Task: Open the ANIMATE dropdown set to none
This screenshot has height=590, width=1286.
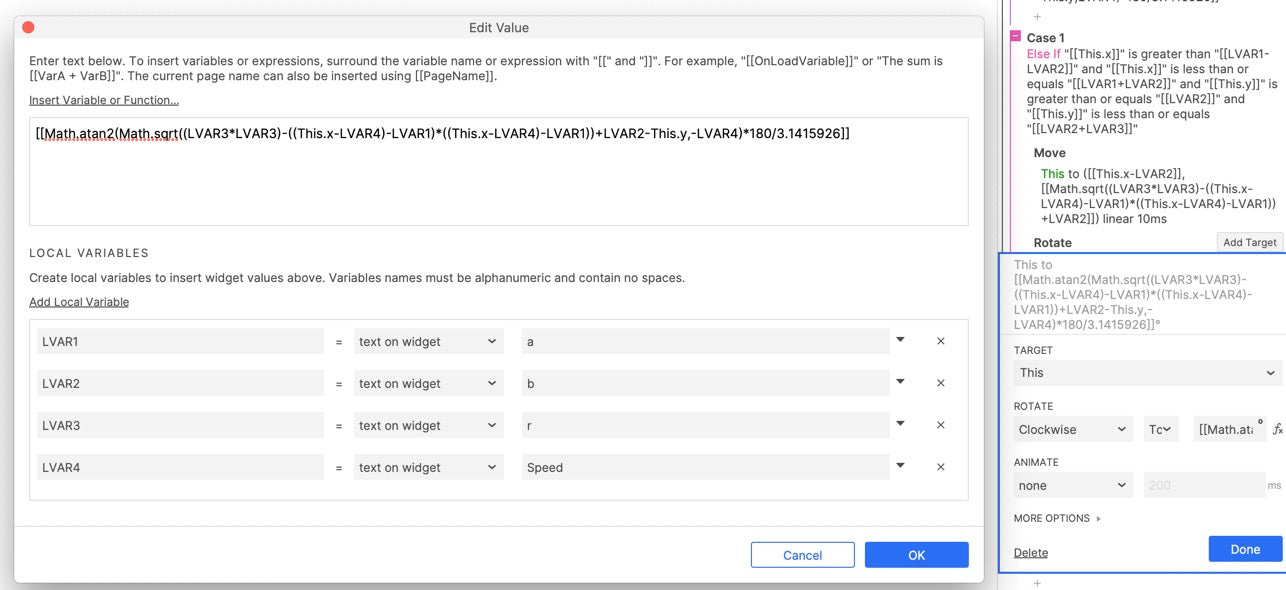Action: click(x=1072, y=485)
